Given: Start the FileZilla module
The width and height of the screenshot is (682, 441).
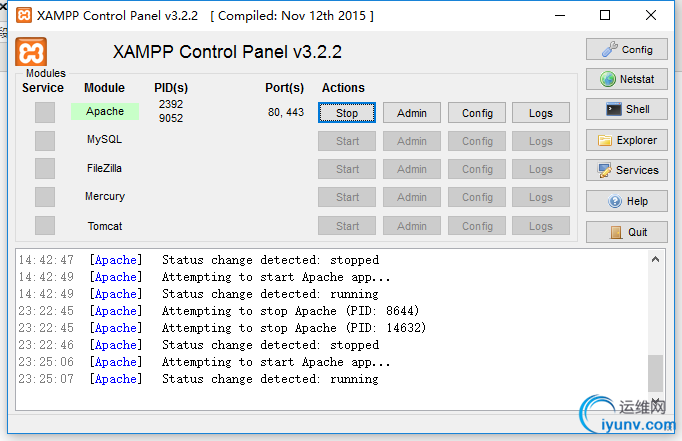Looking at the screenshot, I should point(347,169).
